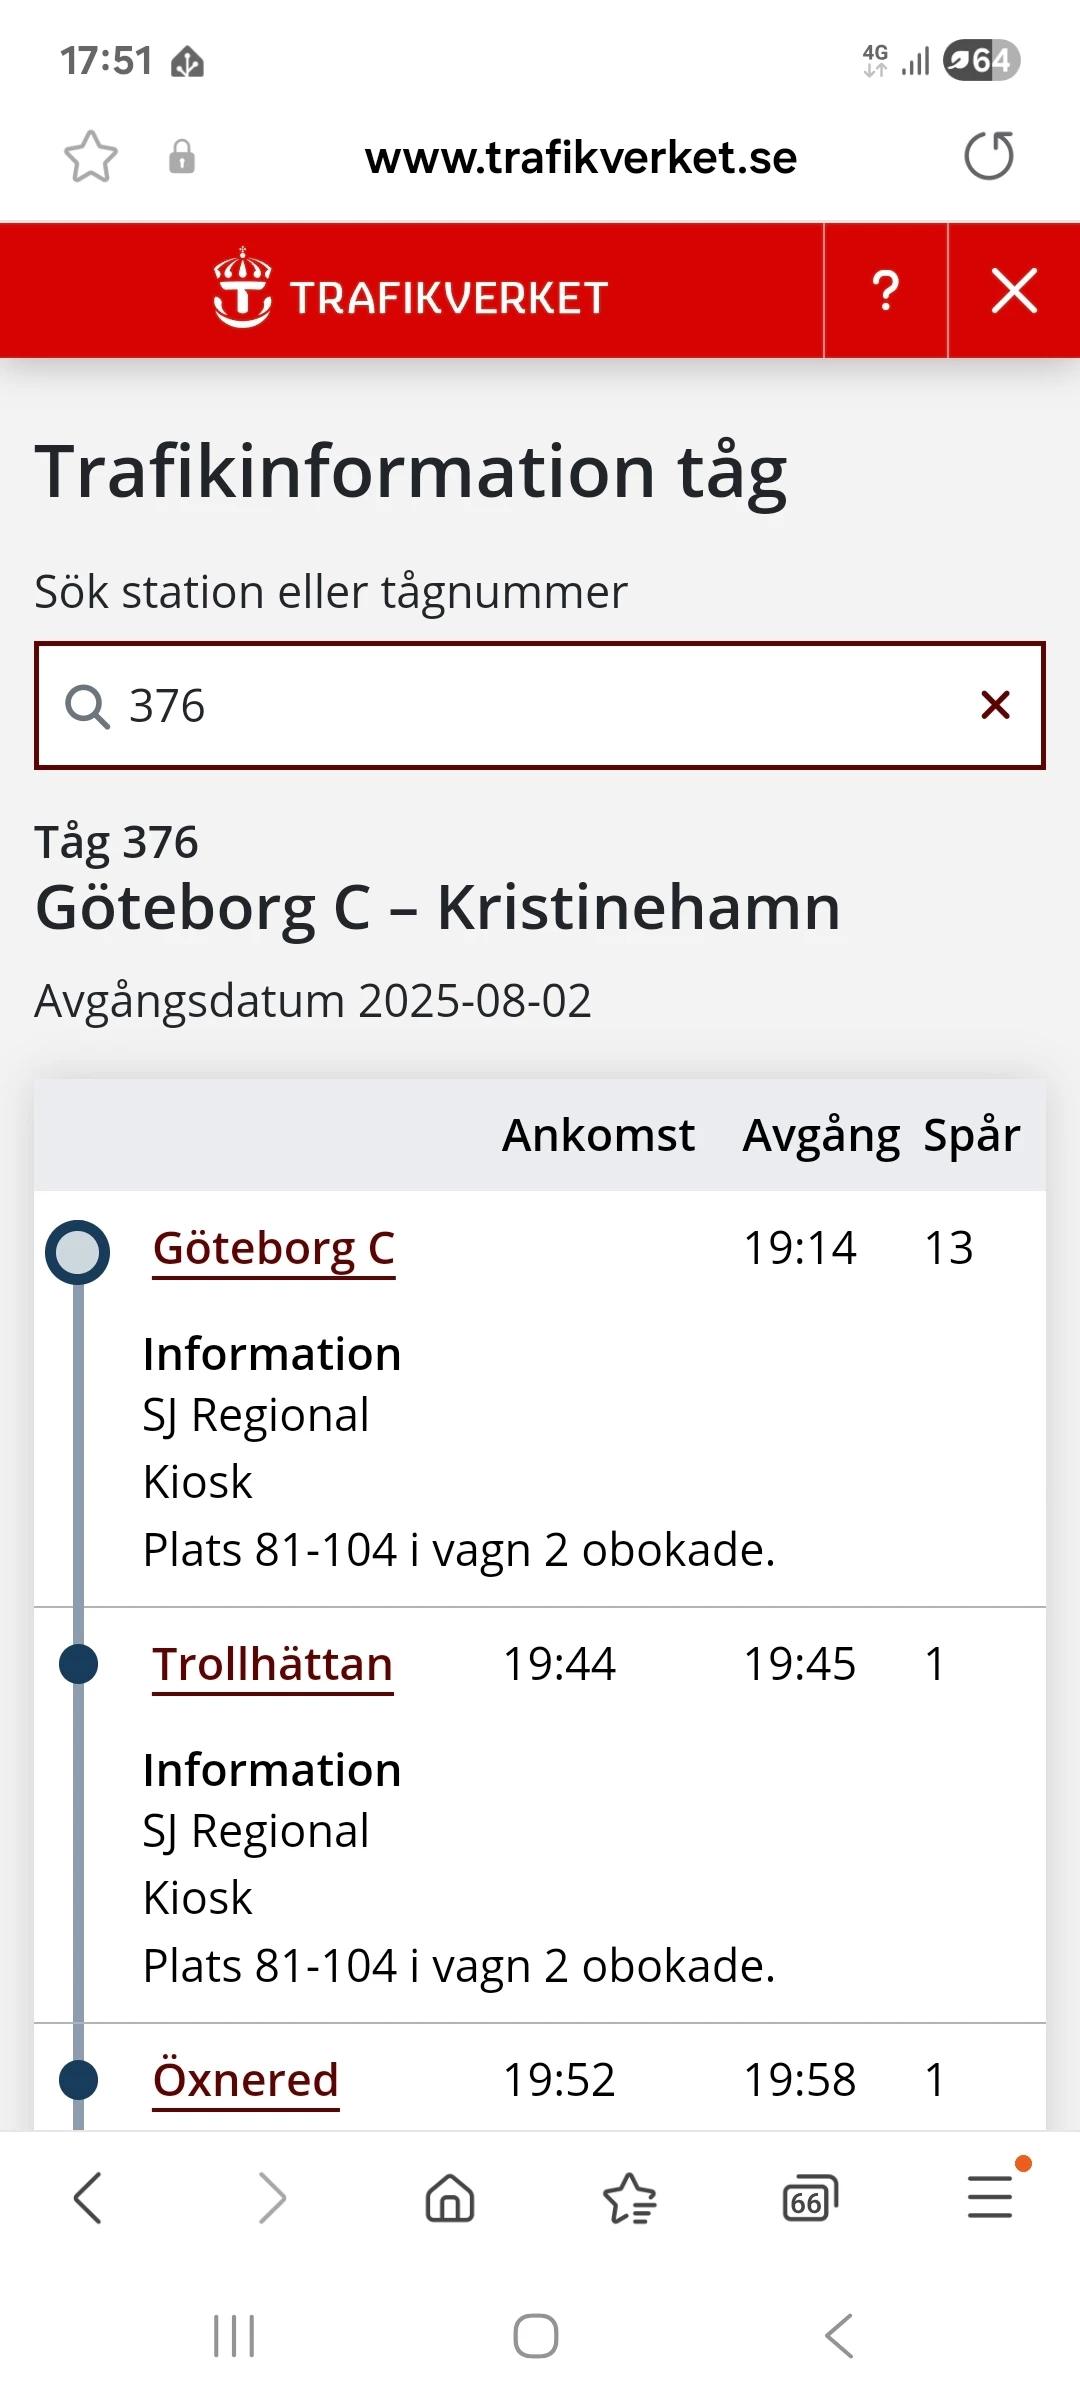Tap the padlock site security icon
1080x2400 pixels.
click(182, 157)
